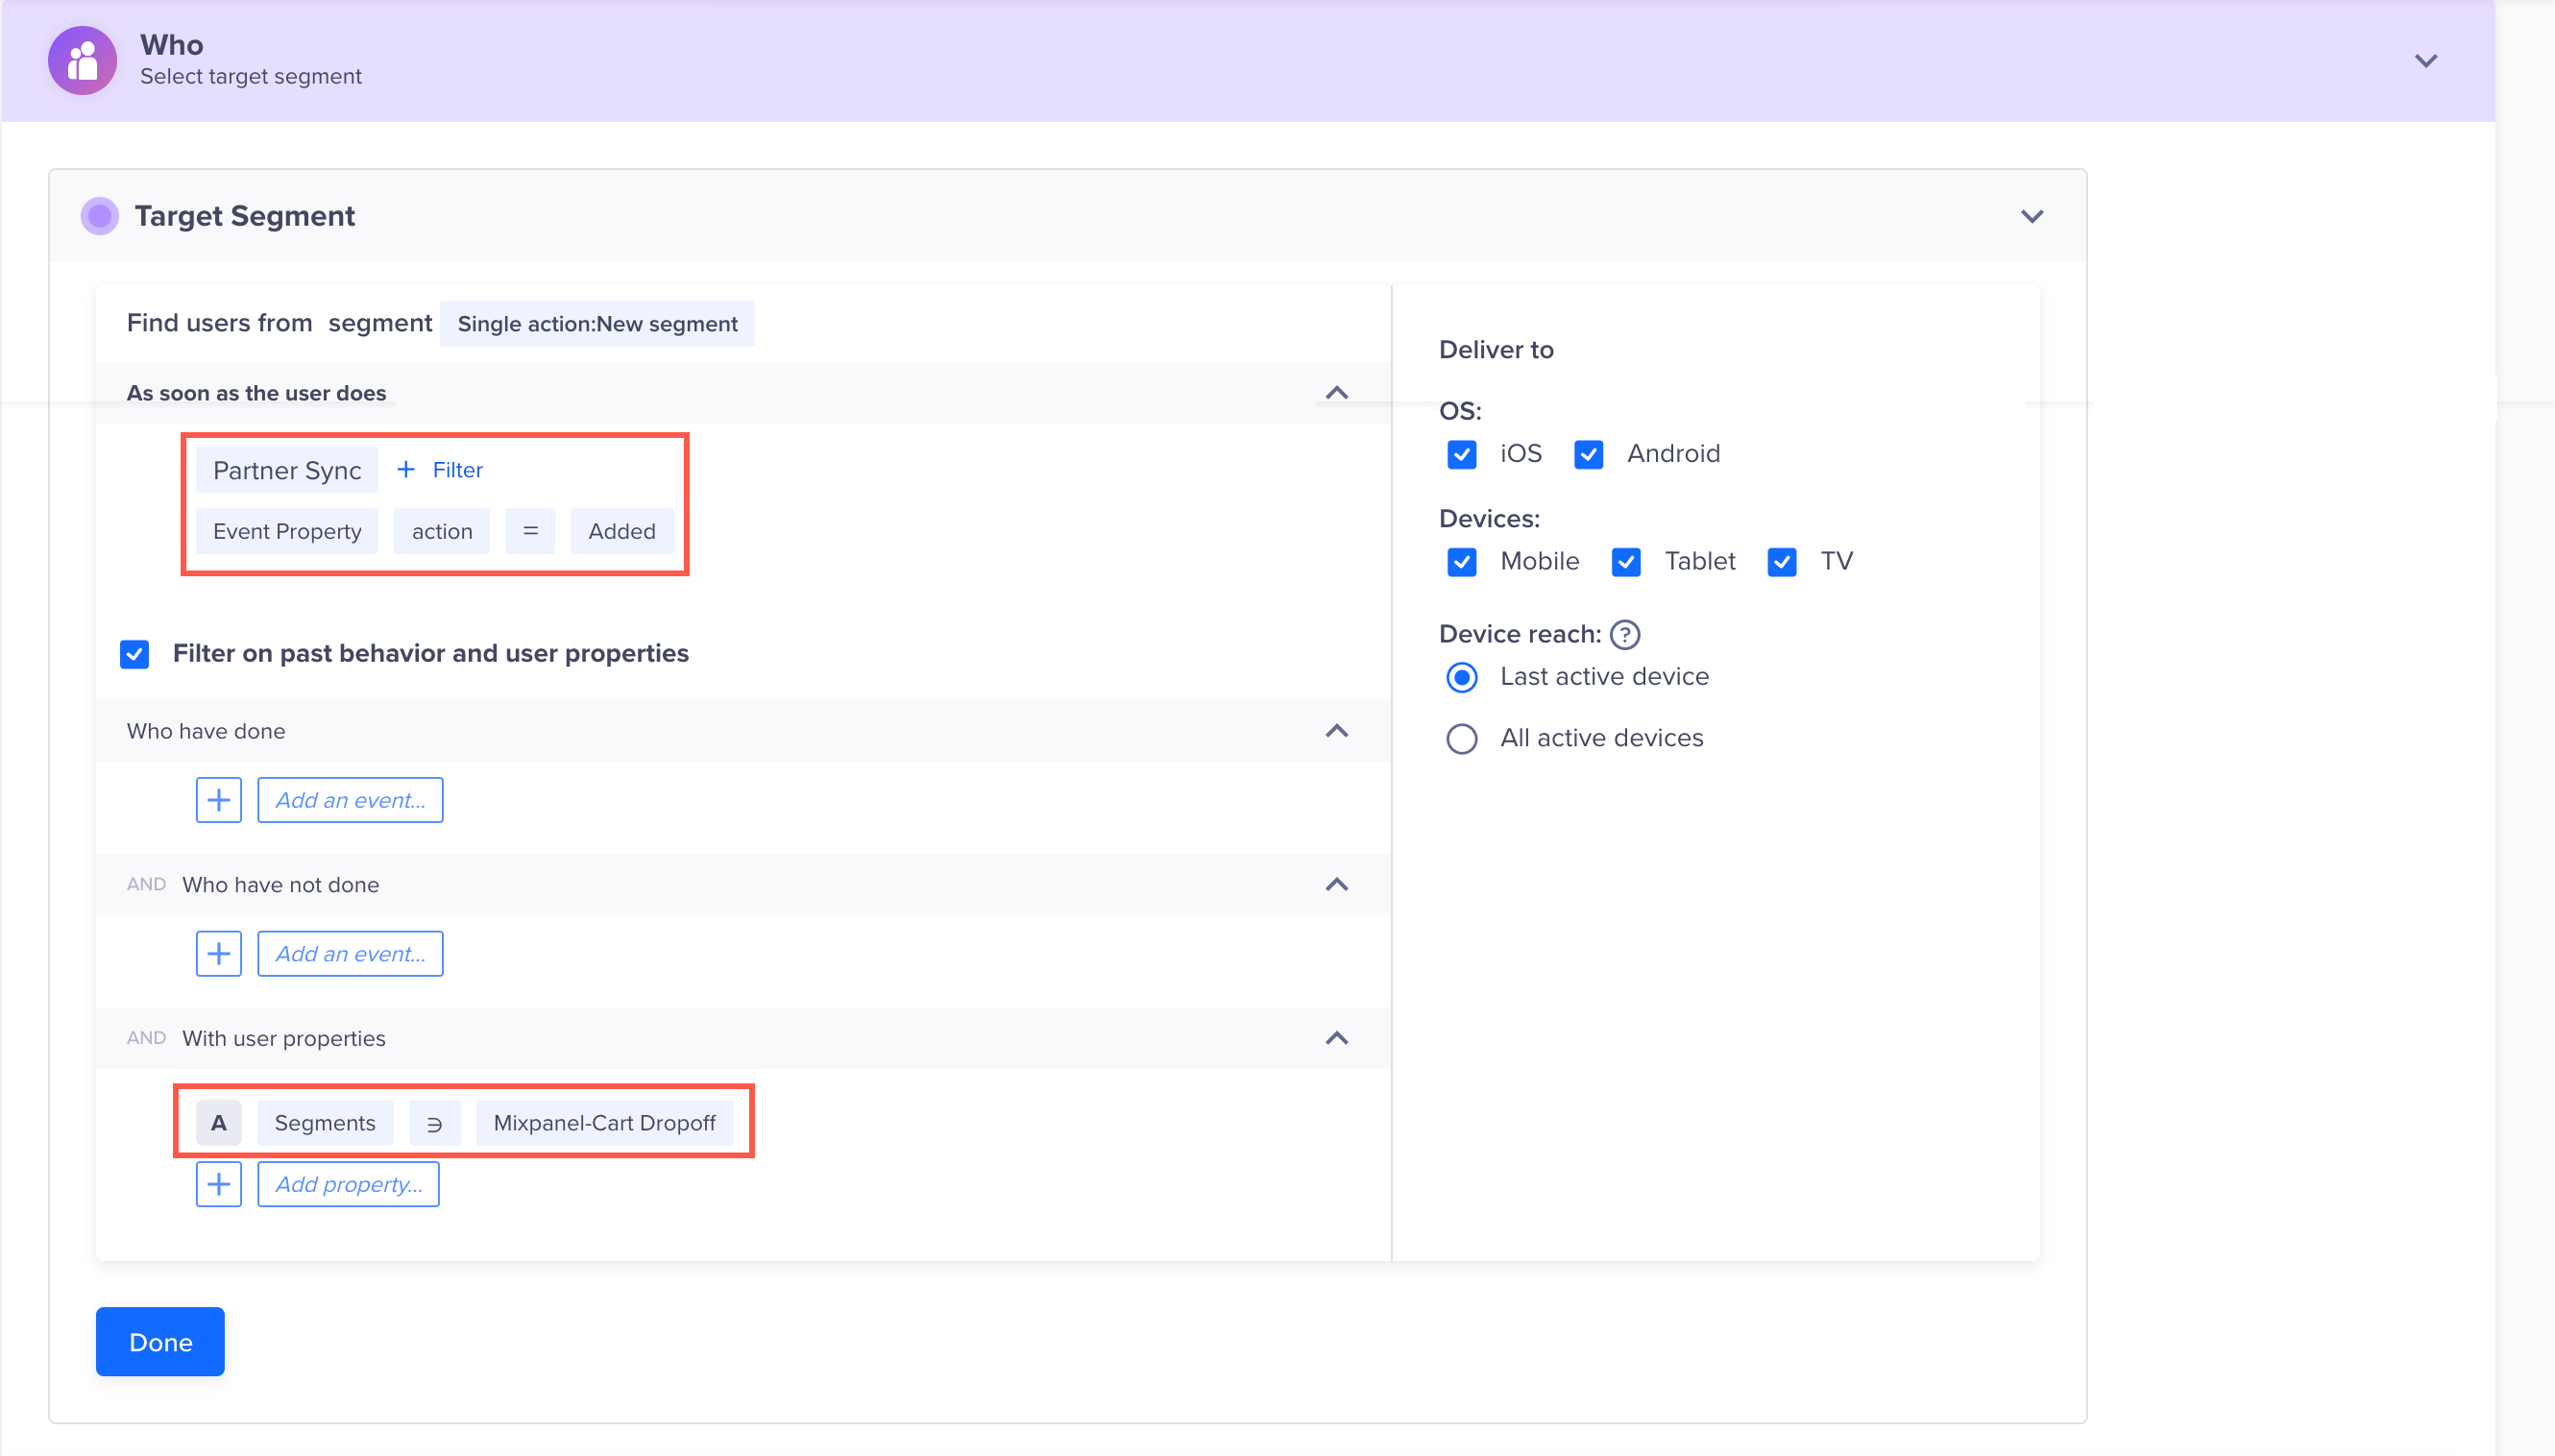Change the contains operator symbol

[434, 1123]
